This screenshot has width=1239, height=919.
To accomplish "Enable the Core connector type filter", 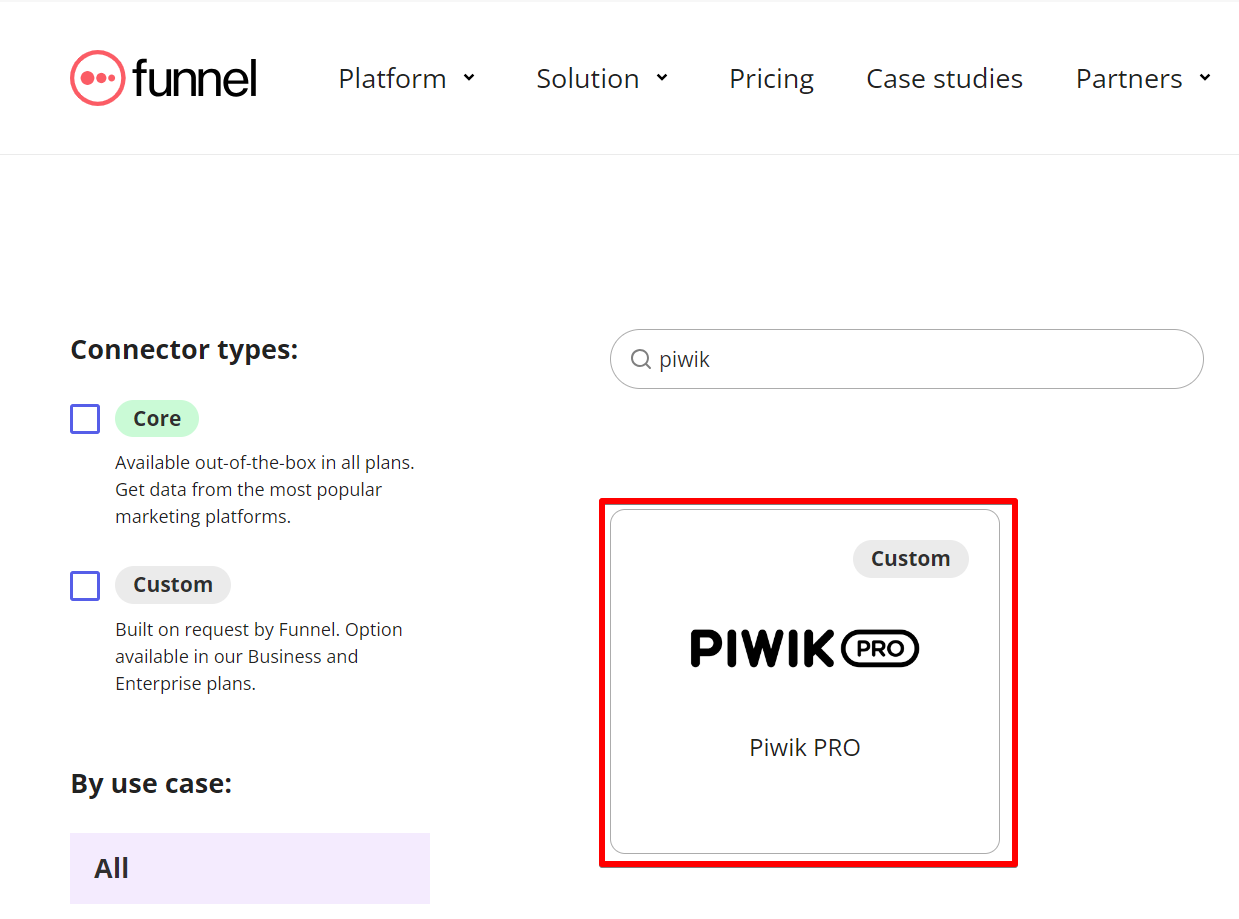I will 85,418.
